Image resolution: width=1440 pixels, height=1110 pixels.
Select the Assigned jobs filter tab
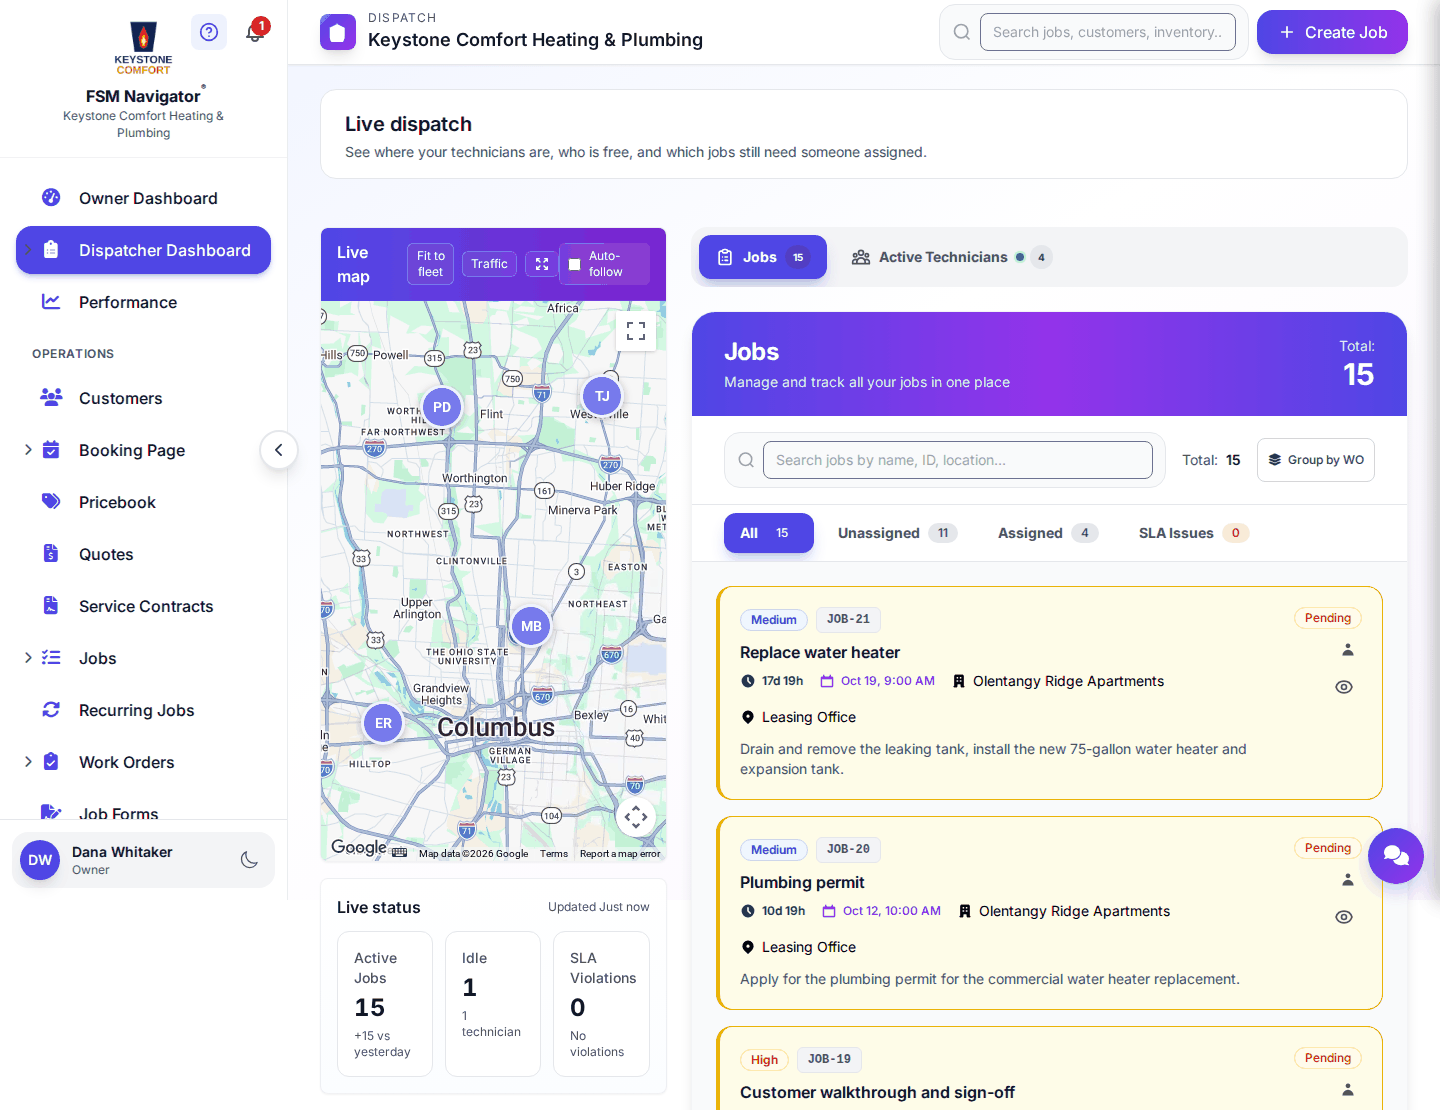click(x=1047, y=533)
